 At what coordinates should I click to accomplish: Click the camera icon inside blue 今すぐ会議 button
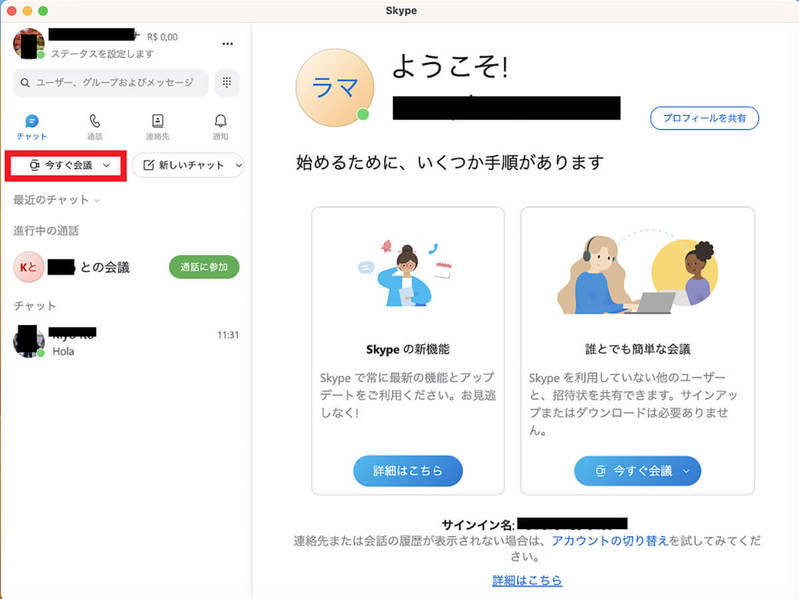pos(600,471)
